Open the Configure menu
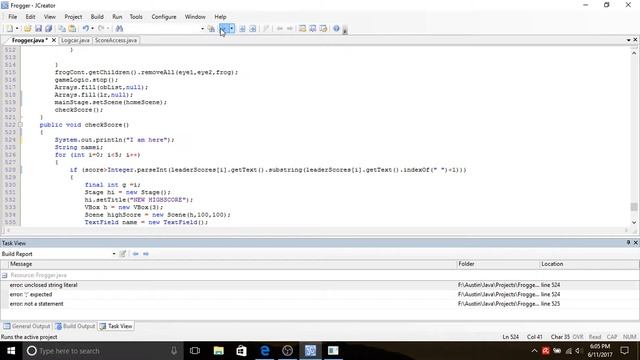This screenshot has height=360, width=640. 164,17
